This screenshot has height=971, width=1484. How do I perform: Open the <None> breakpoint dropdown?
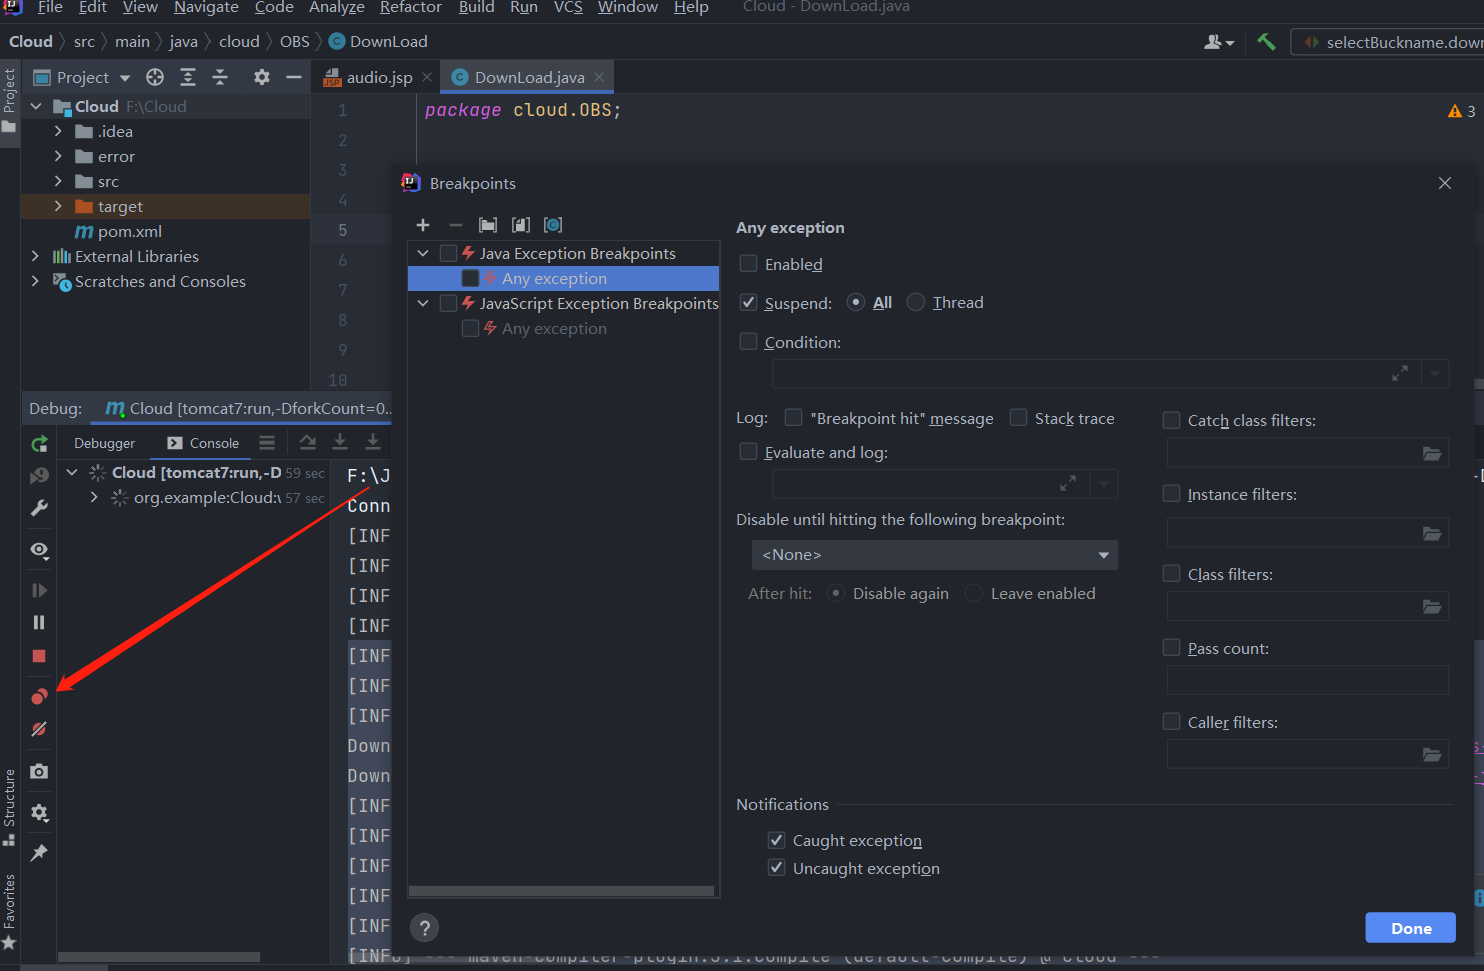pyautogui.click(x=935, y=555)
